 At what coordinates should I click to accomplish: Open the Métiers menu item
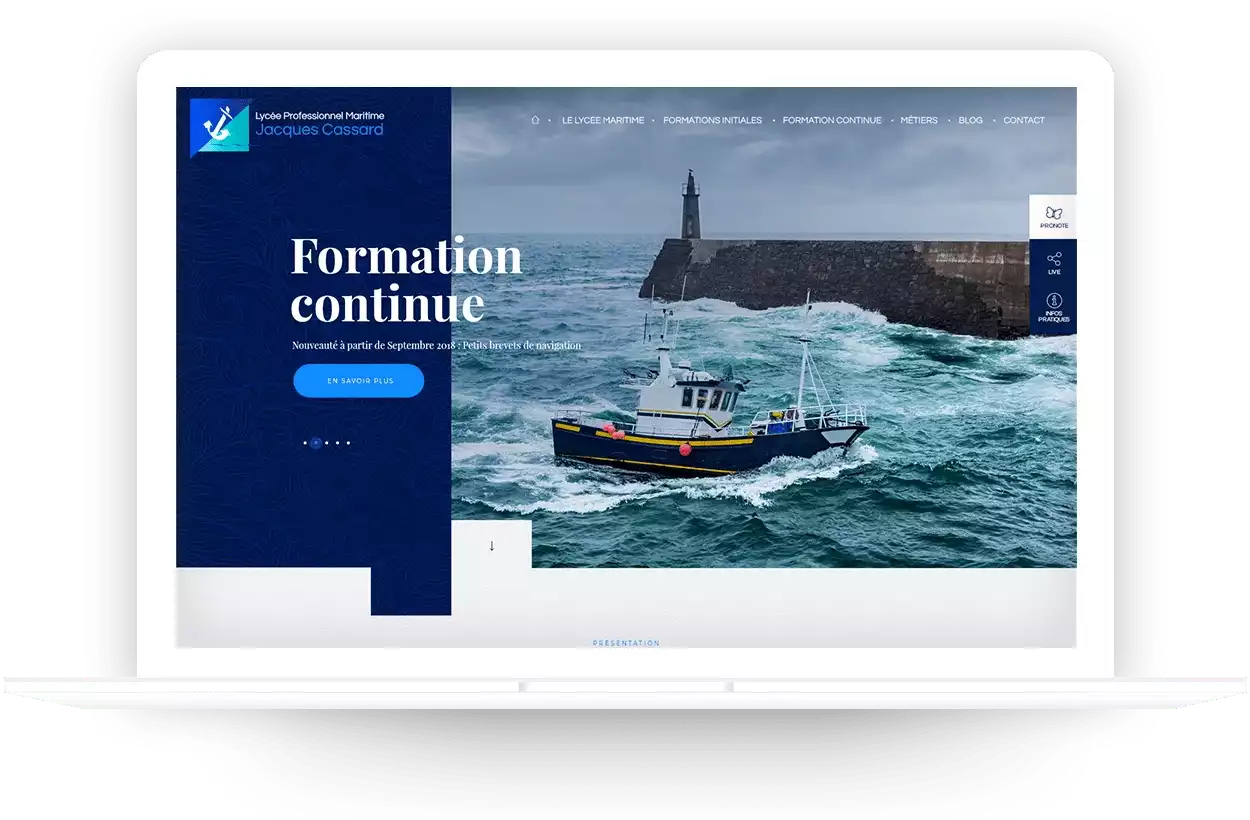(x=919, y=120)
